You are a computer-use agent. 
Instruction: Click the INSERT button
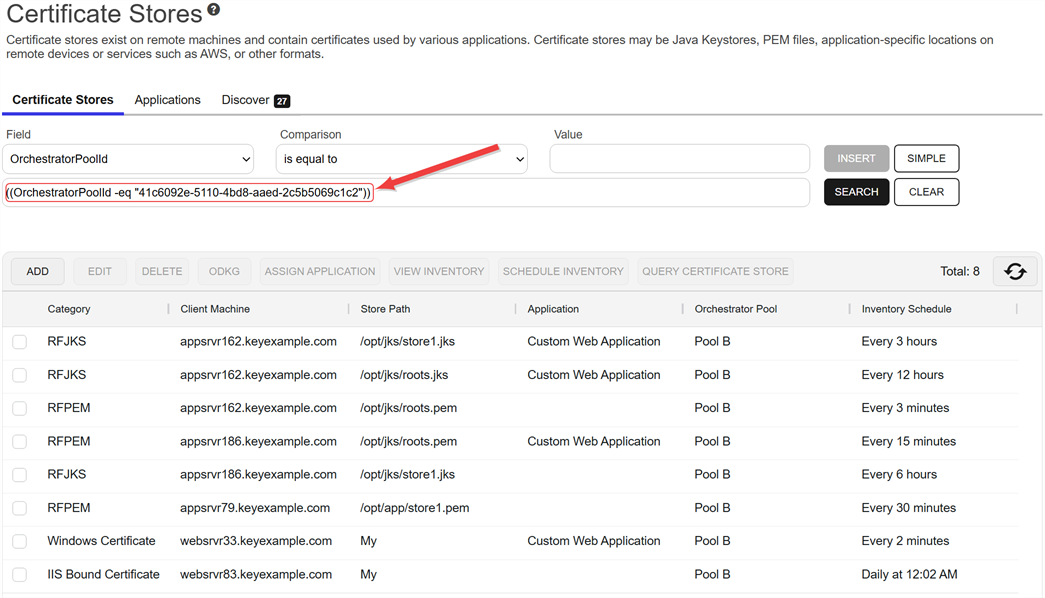[856, 159]
